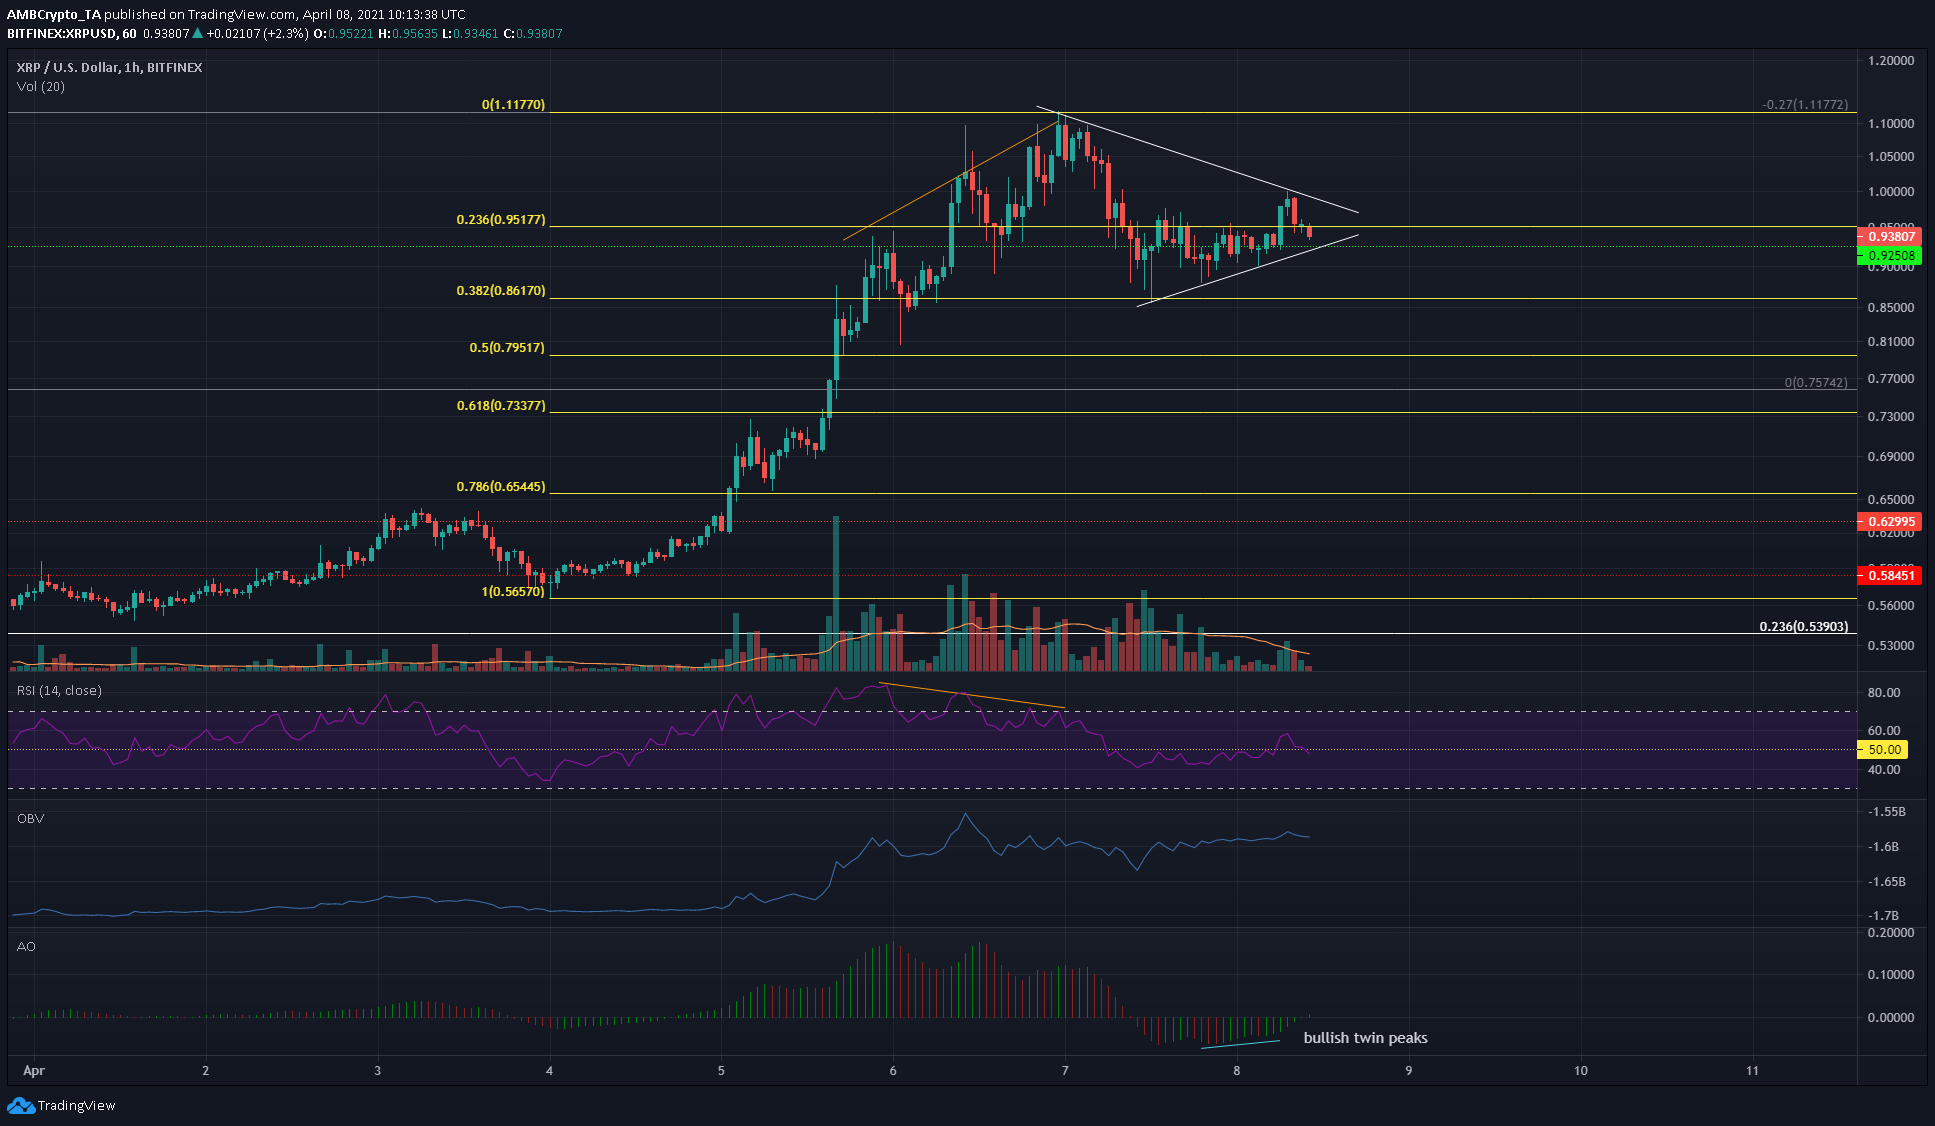
Task: Click the 1.00000 price axis label
Action: tap(1891, 192)
